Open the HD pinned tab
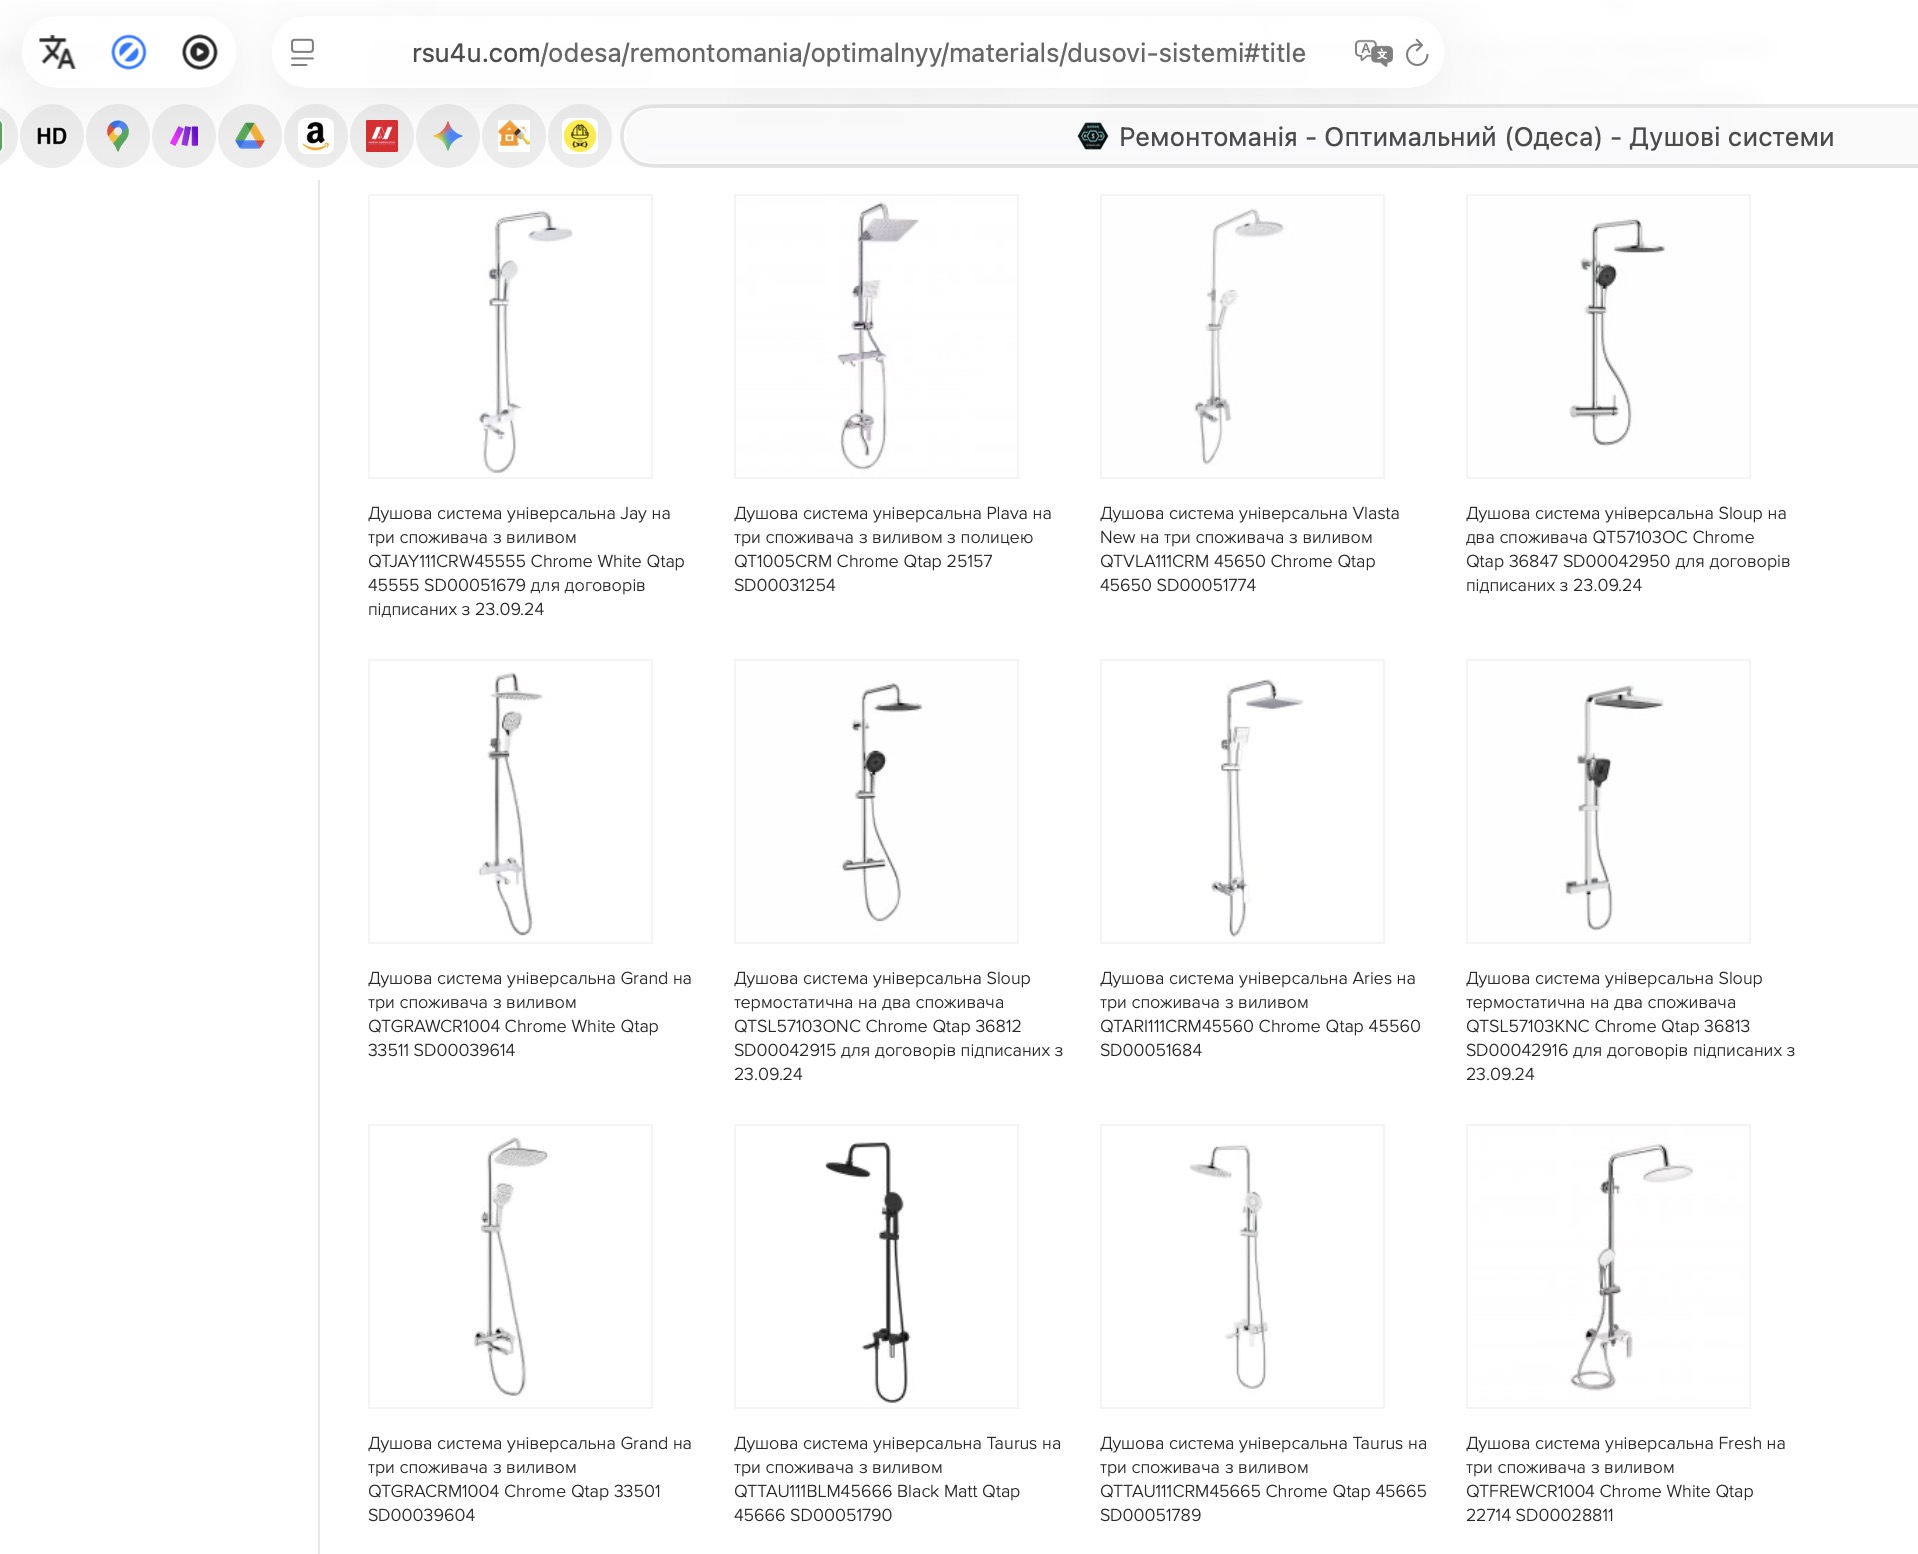1918x1554 pixels. [x=52, y=136]
